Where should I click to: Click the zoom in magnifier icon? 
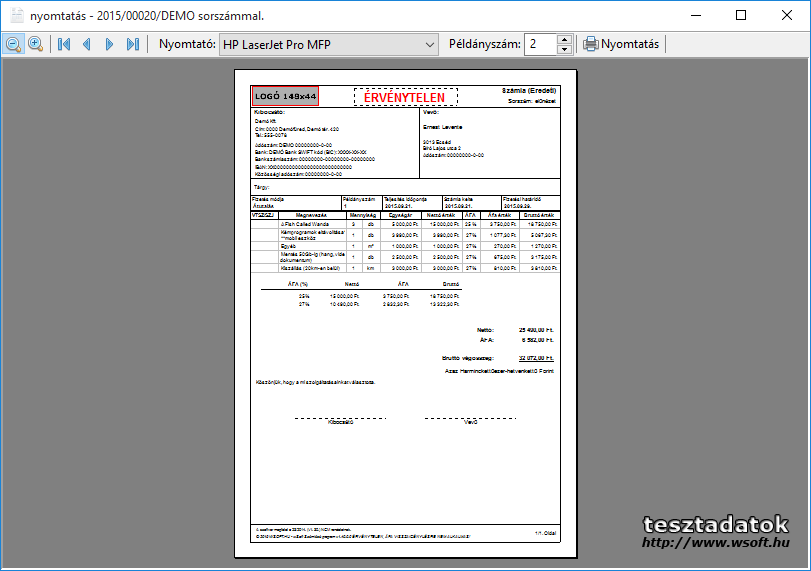pos(35,44)
